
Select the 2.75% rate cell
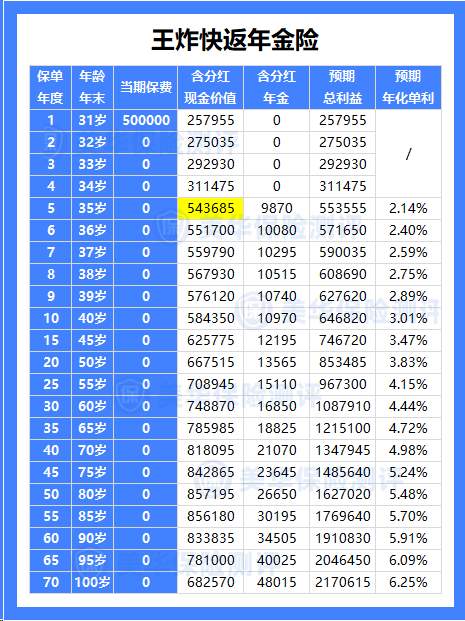tap(408, 274)
